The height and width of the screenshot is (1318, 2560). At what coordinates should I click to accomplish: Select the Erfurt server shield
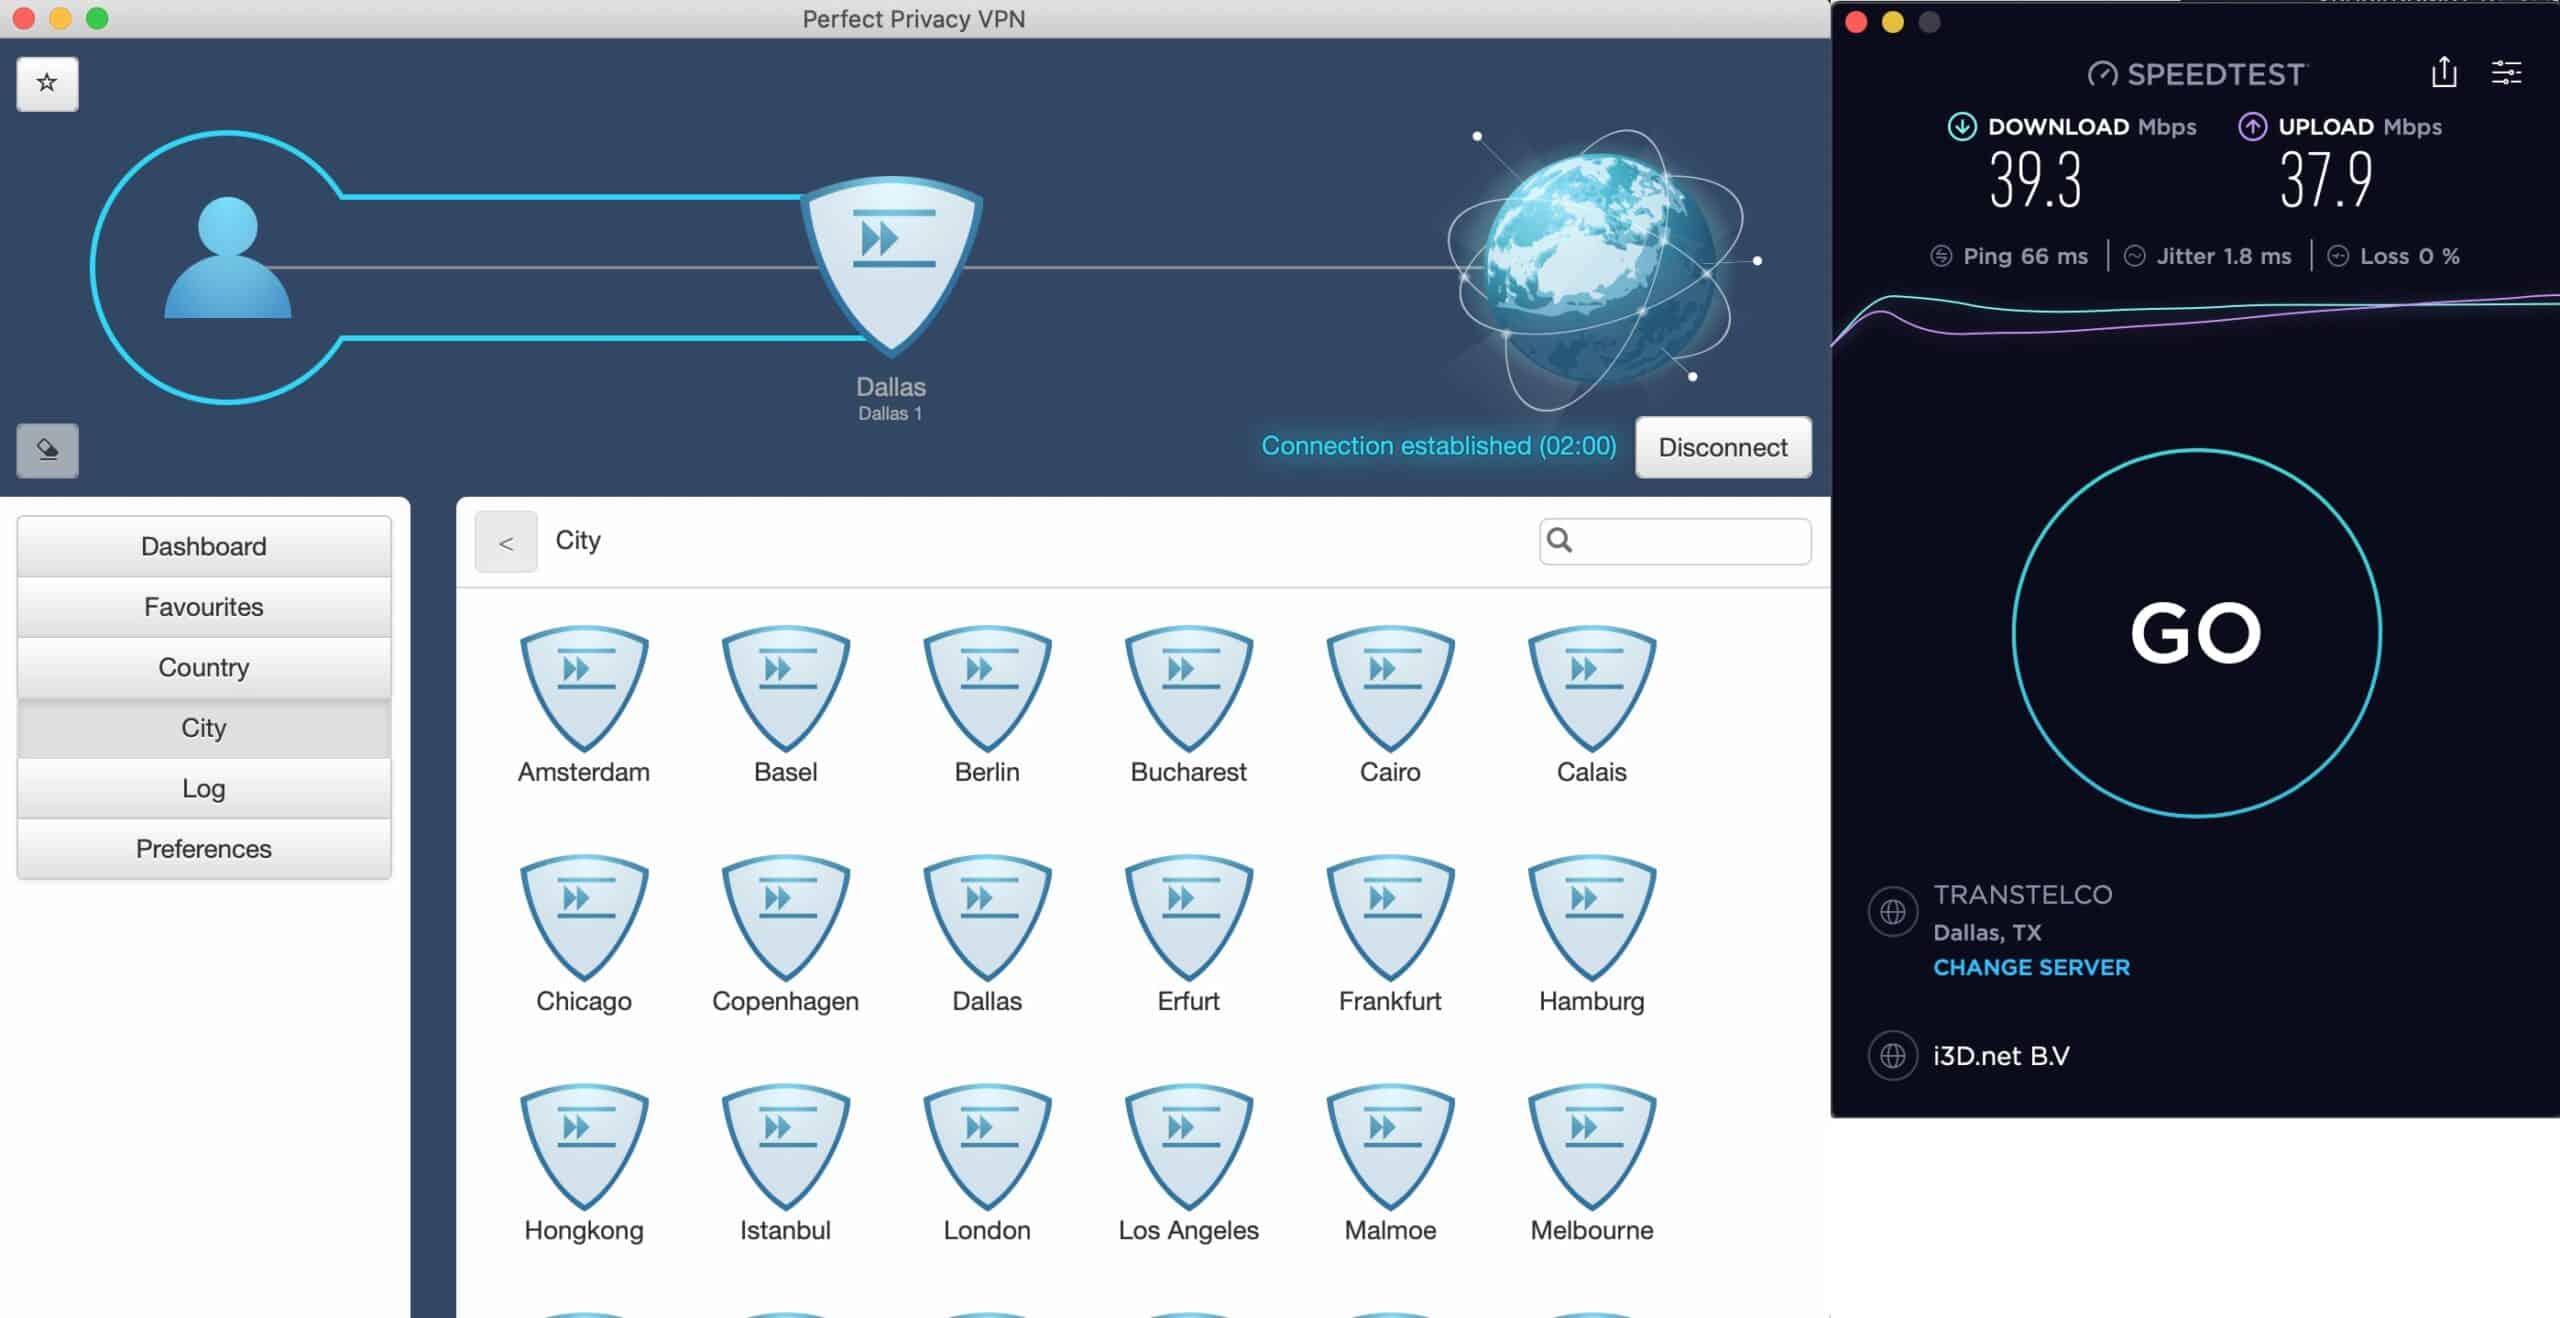point(1189,917)
